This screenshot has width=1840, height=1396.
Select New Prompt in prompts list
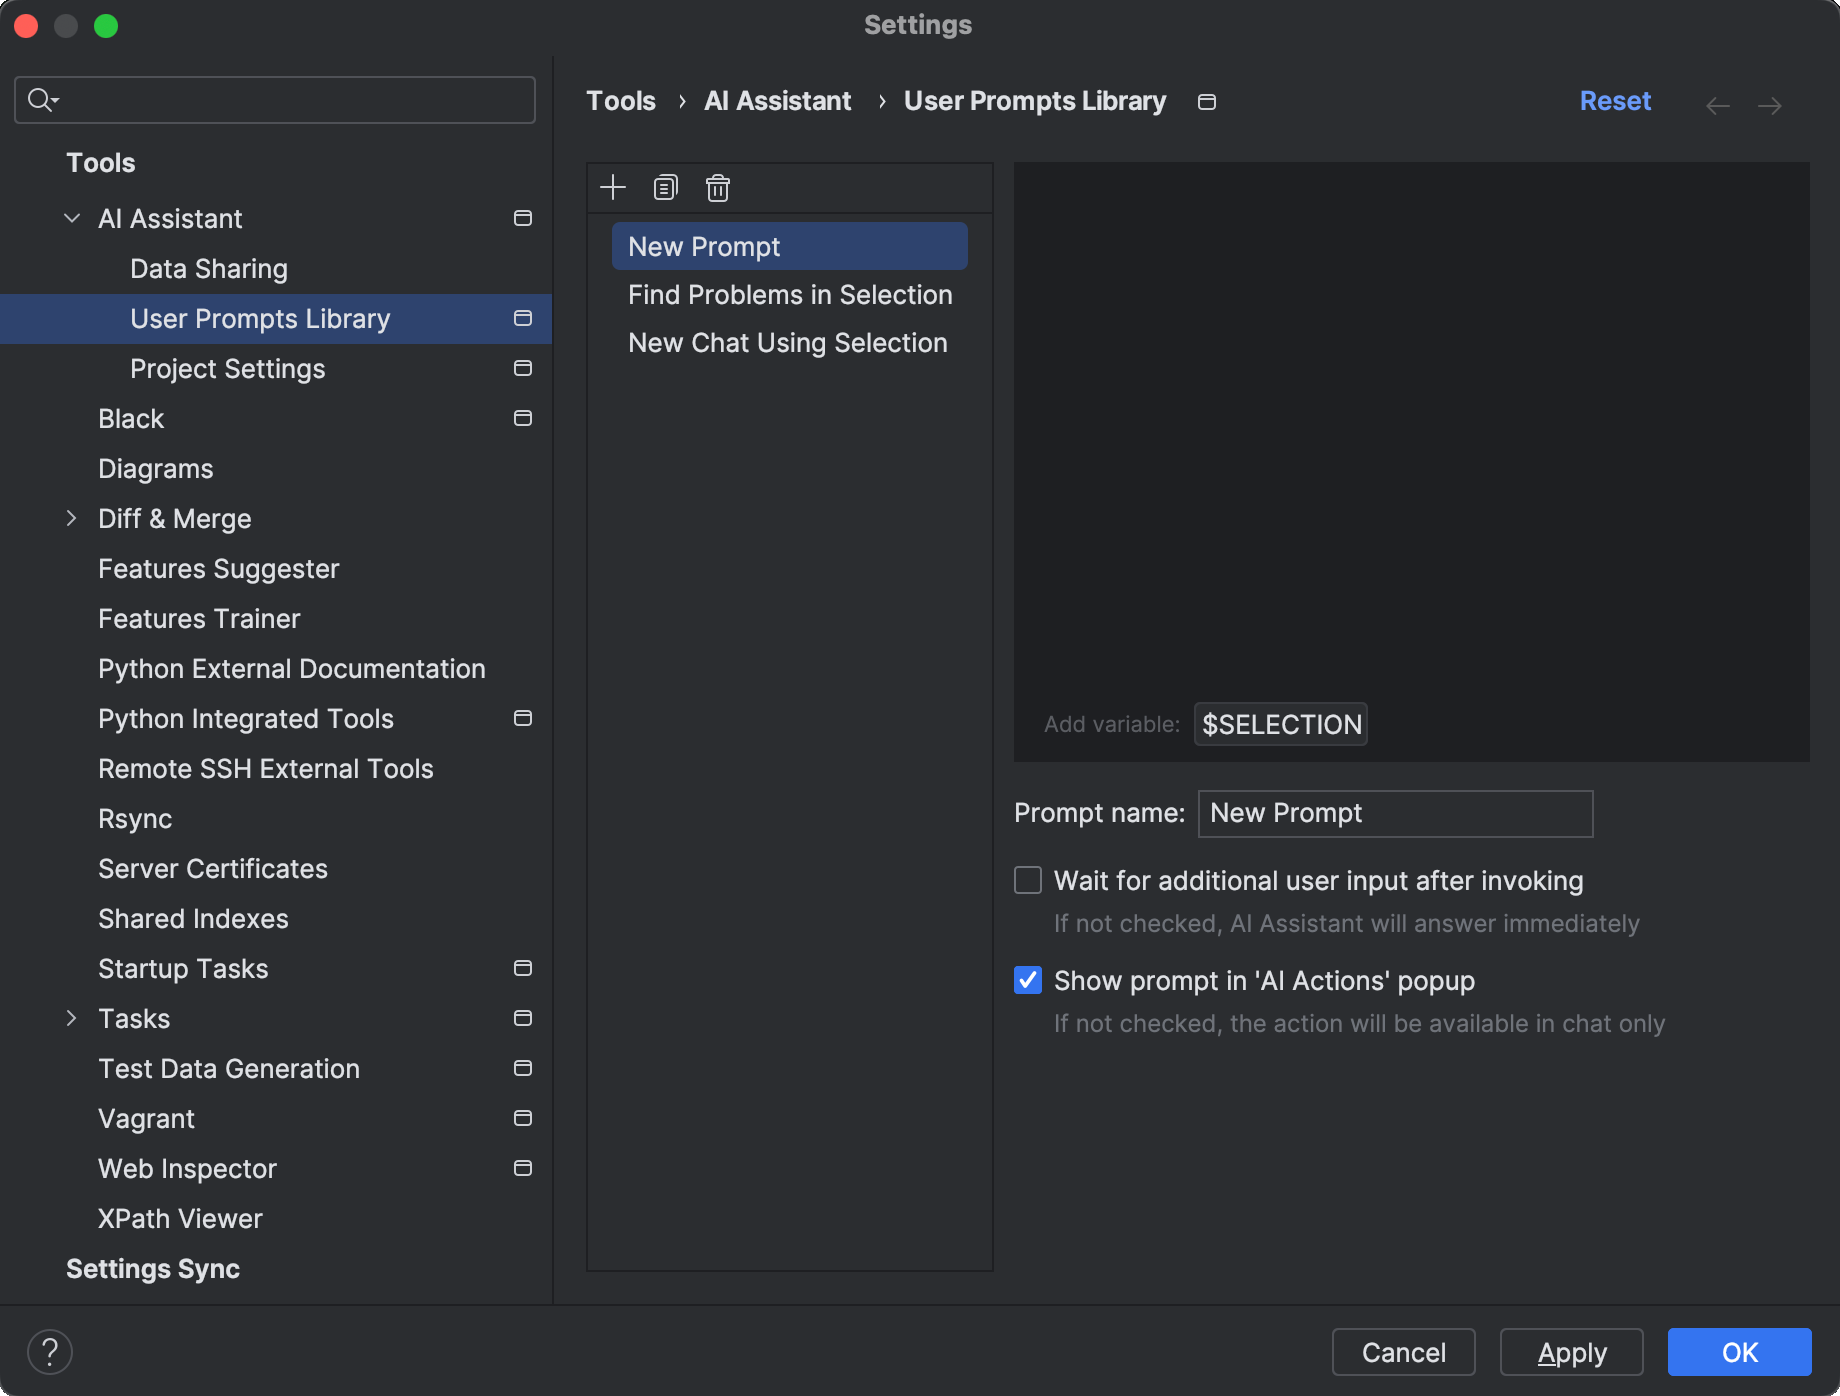coord(790,246)
